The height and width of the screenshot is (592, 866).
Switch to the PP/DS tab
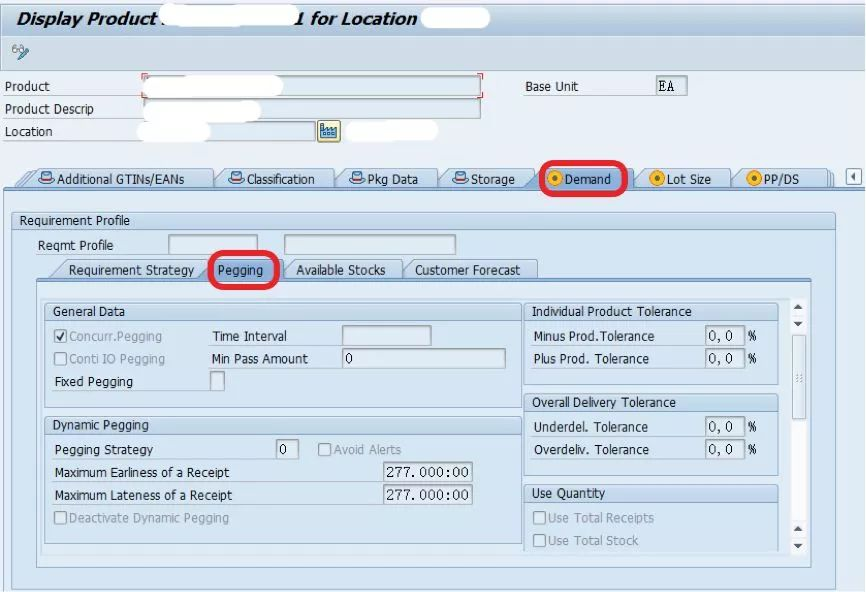pos(774,179)
